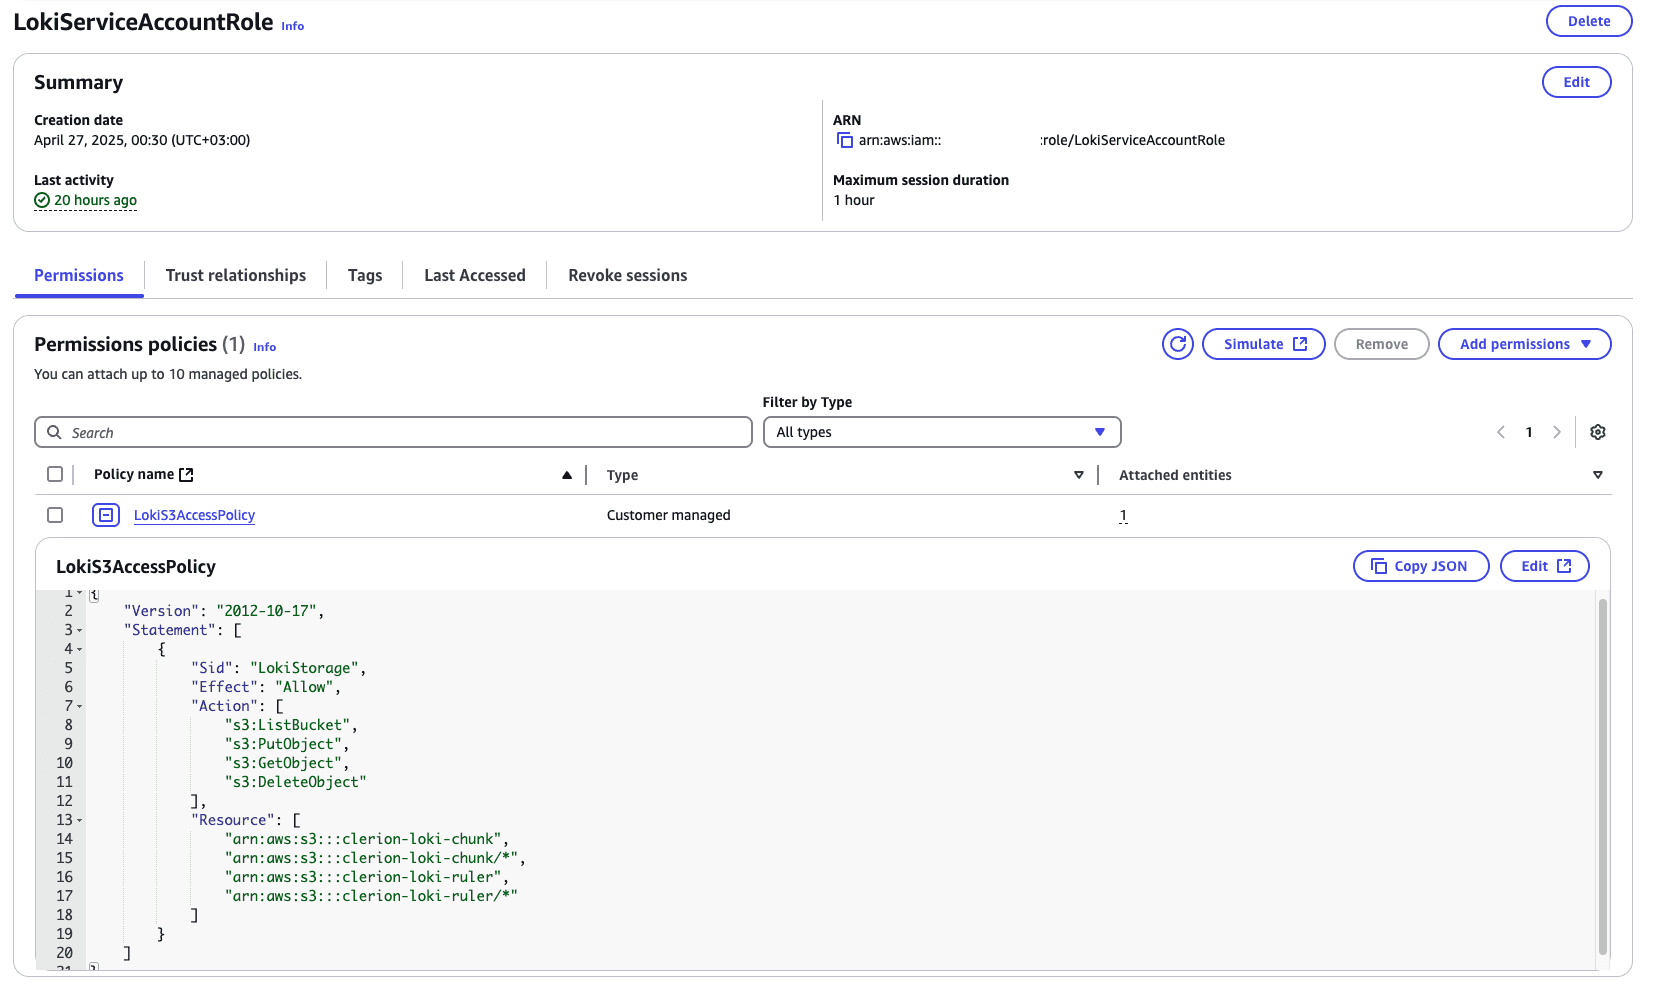Edit the LokiS3AccessPolicy policy

[1545, 566]
